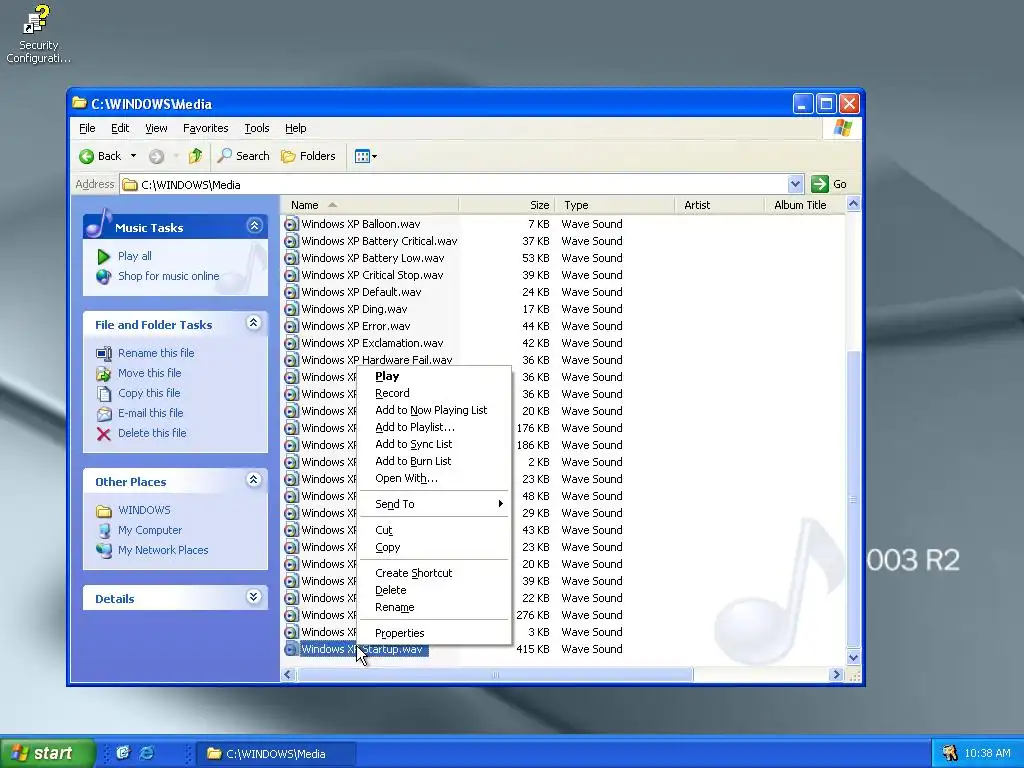Click the Copy this file icon
Image resolution: width=1024 pixels, height=768 pixels.
[x=104, y=393]
